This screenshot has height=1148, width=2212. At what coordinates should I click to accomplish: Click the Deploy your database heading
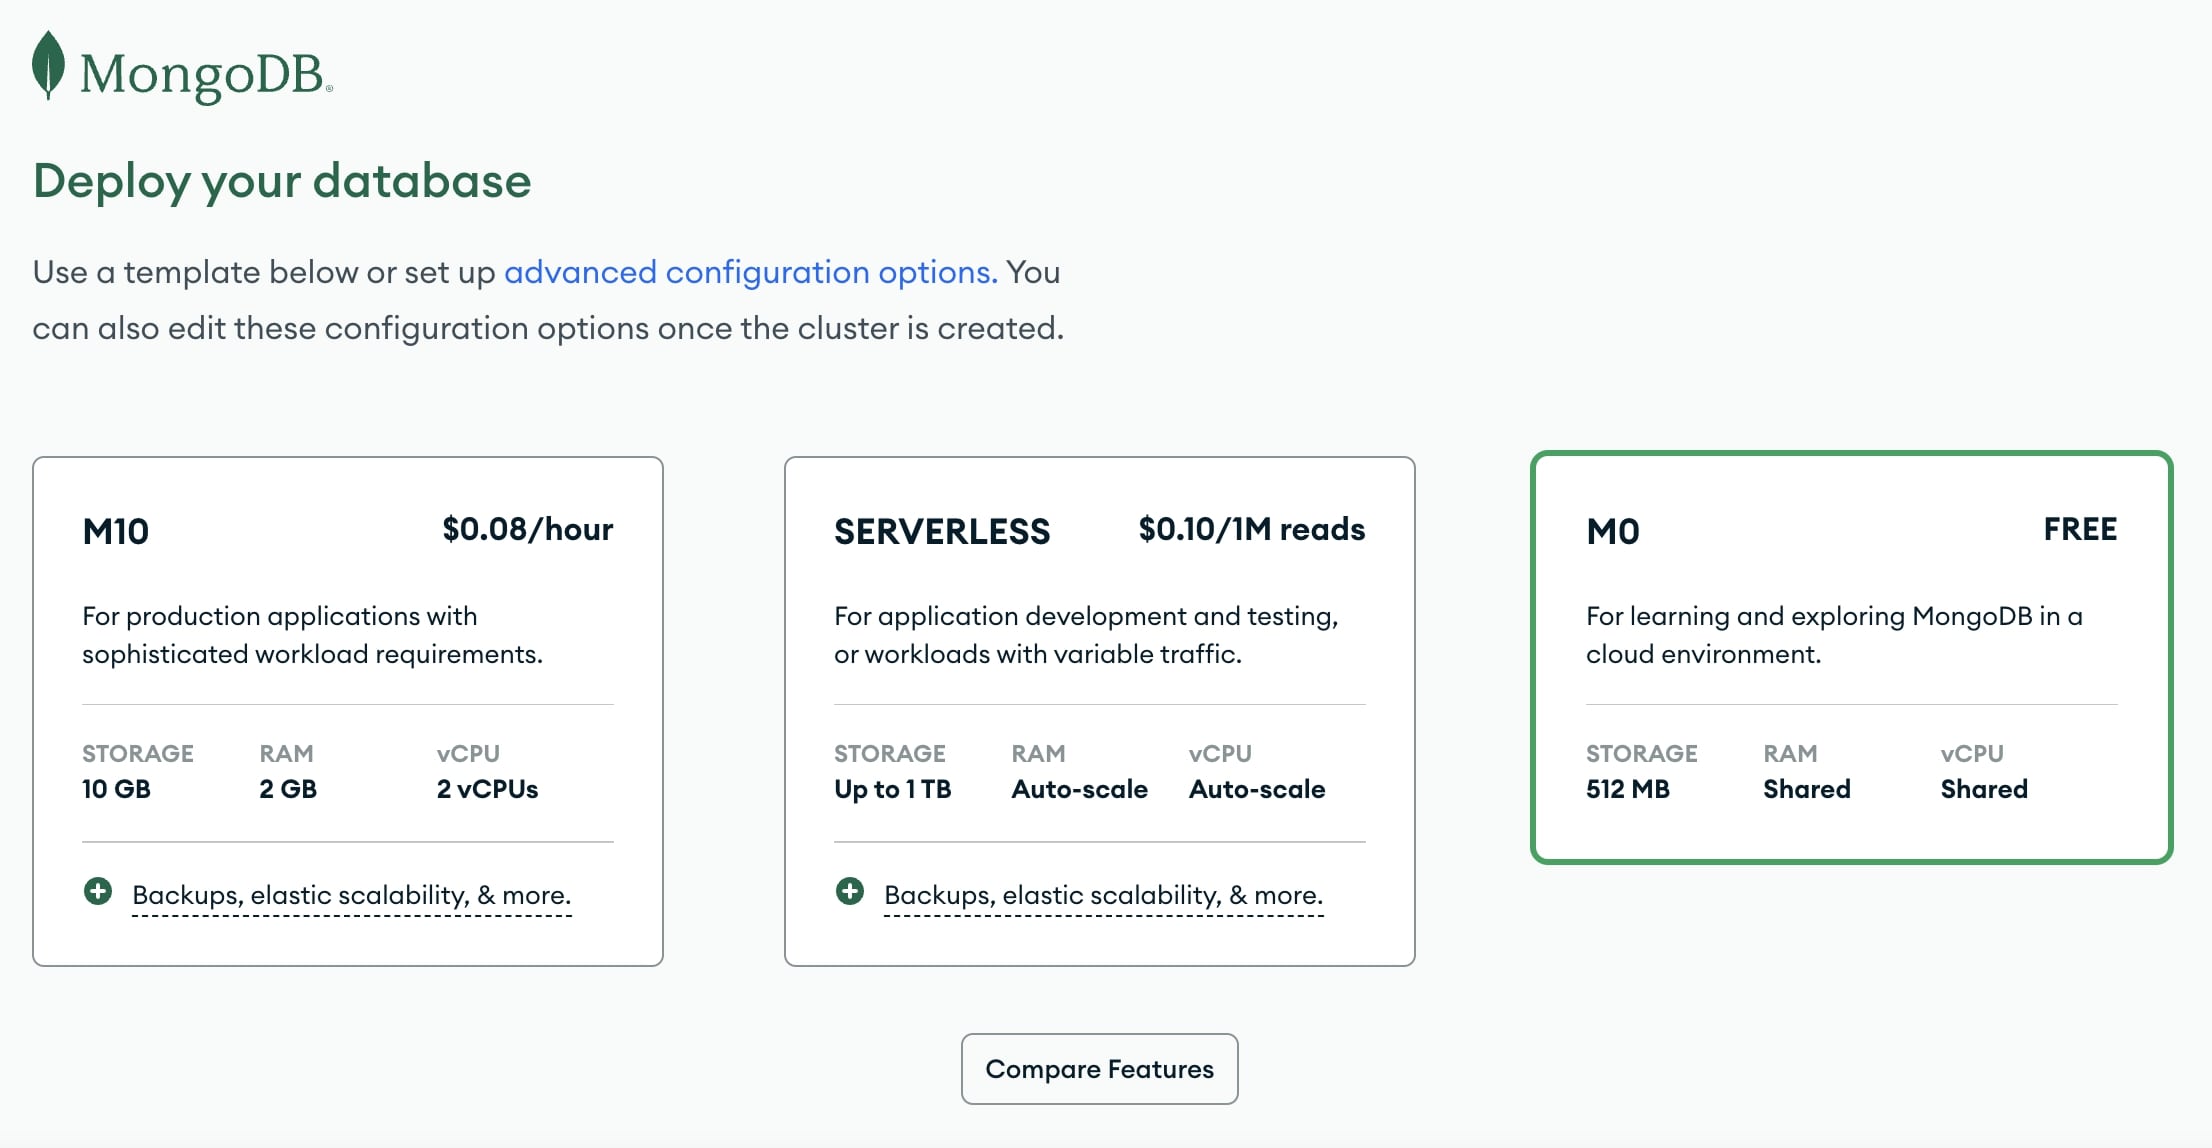tap(282, 182)
